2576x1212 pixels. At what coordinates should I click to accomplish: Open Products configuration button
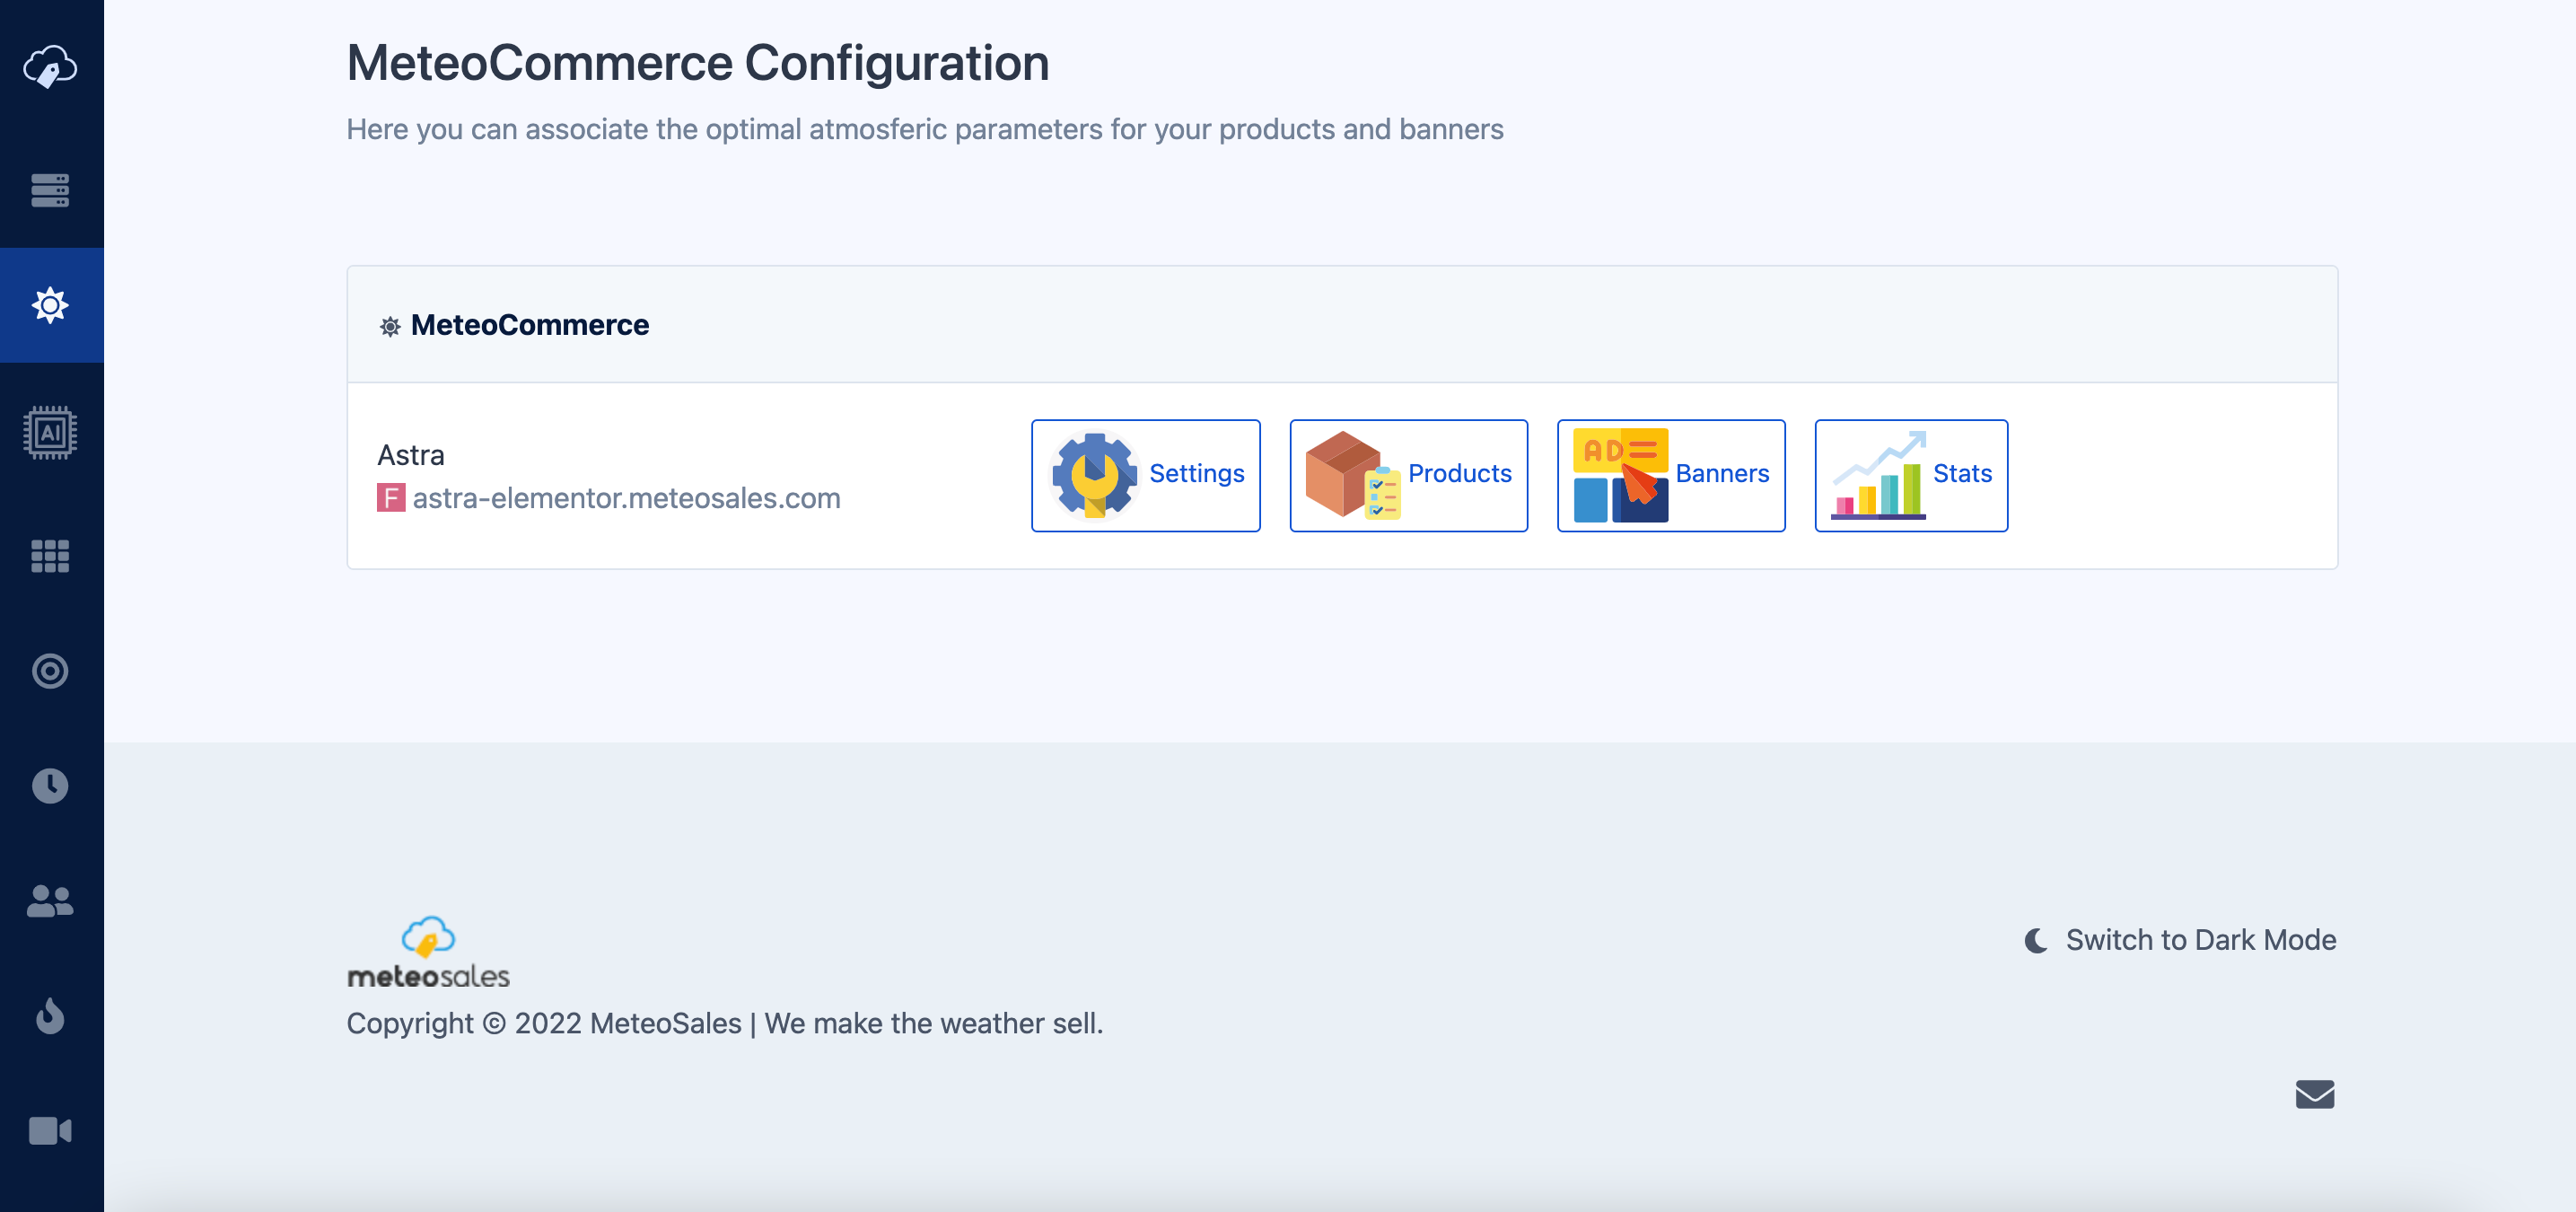(x=1408, y=475)
